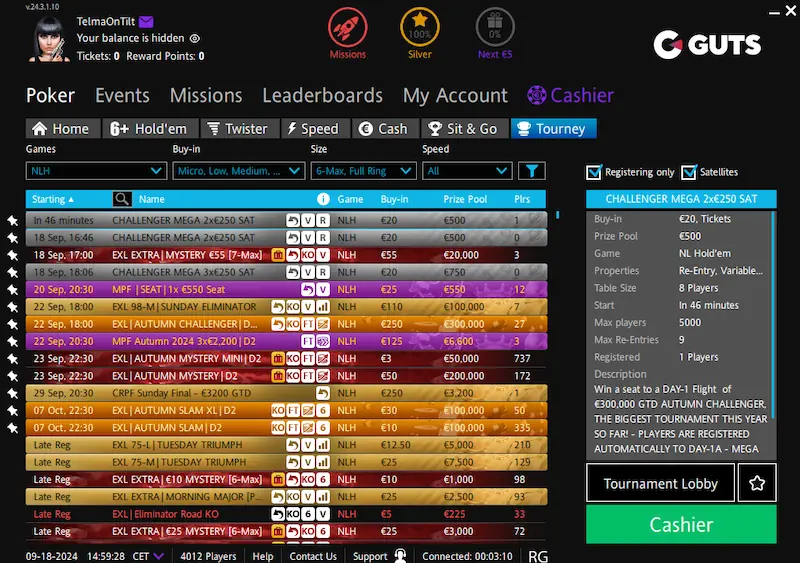The height and width of the screenshot is (563, 800).
Task: Toggle favorite star for SUNDAY ELIMINATOR row
Action: click(13, 307)
